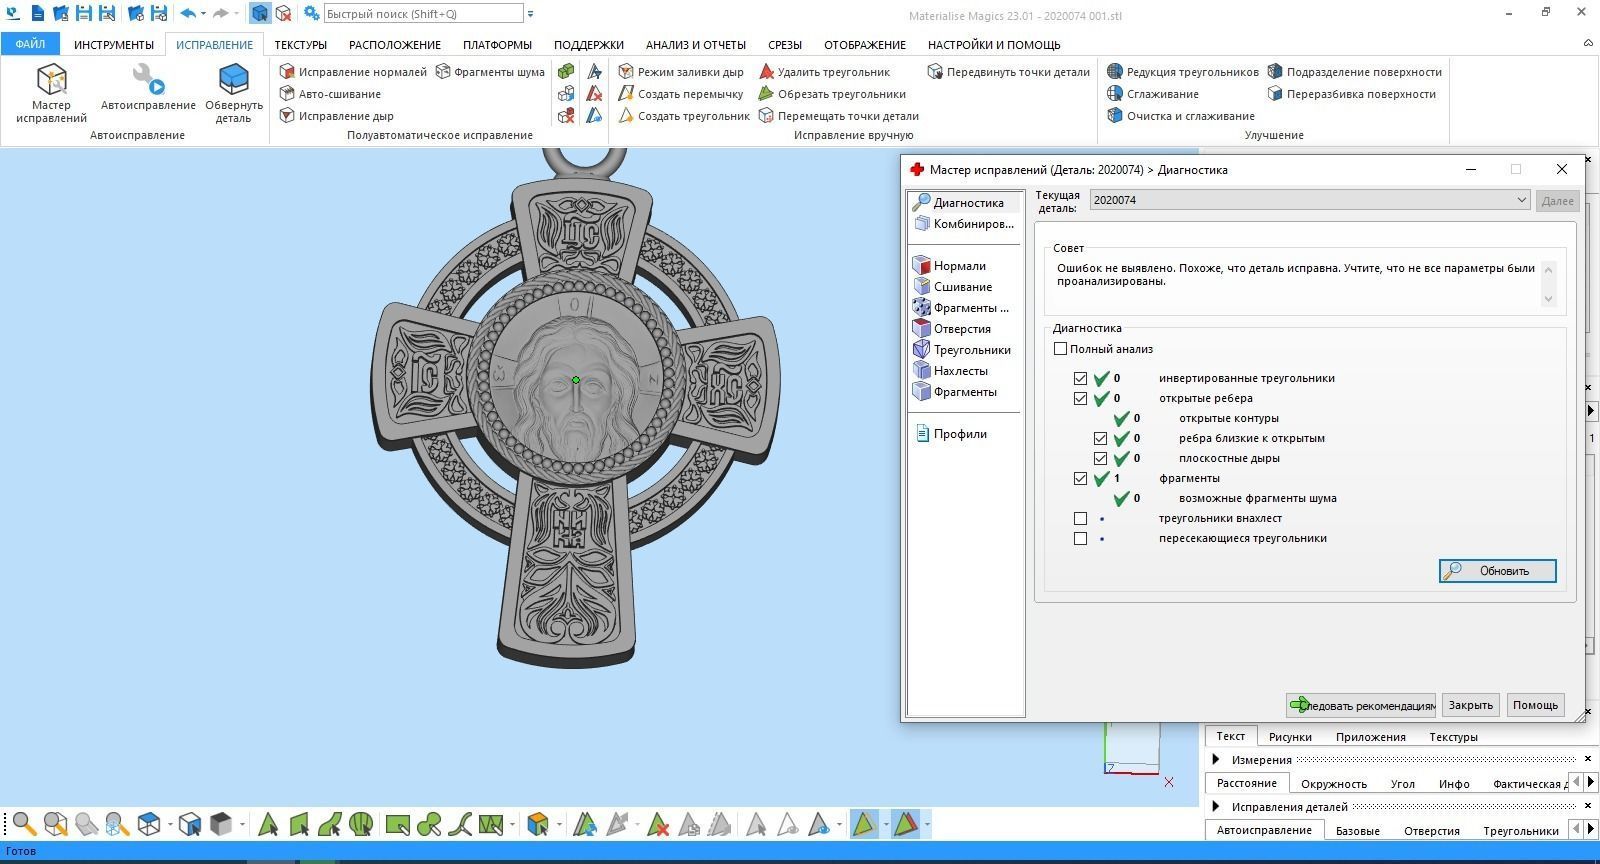Open undo history dropdown arrow
The height and width of the screenshot is (864, 1600).
203,14
